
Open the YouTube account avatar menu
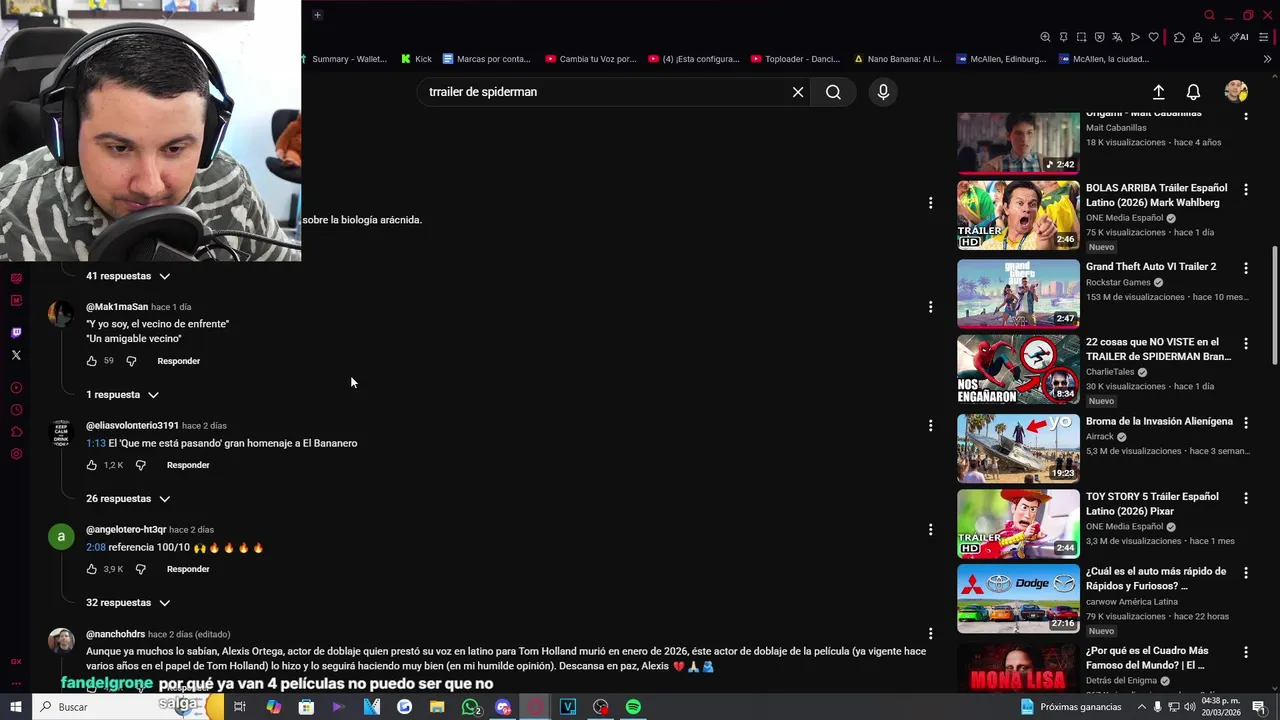tap(1236, 92)
